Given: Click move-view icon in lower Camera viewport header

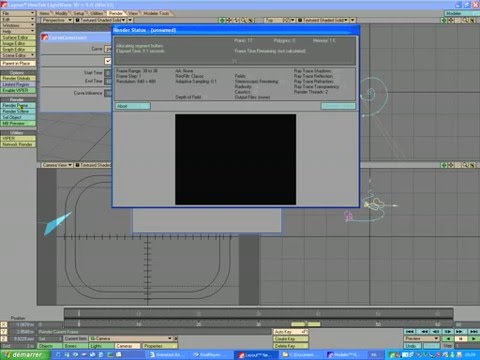Looking at the screenshot, I should click(x=451, y=165).
